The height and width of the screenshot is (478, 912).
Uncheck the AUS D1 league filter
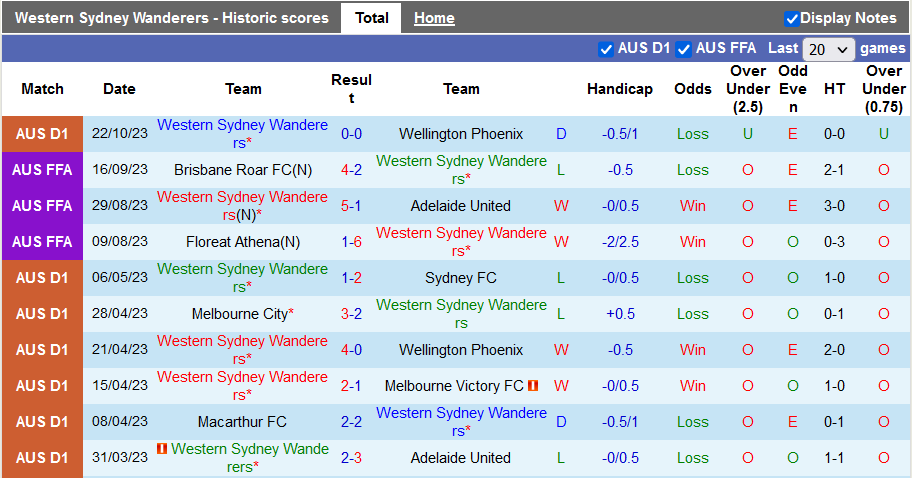click(x=606, y=49)
